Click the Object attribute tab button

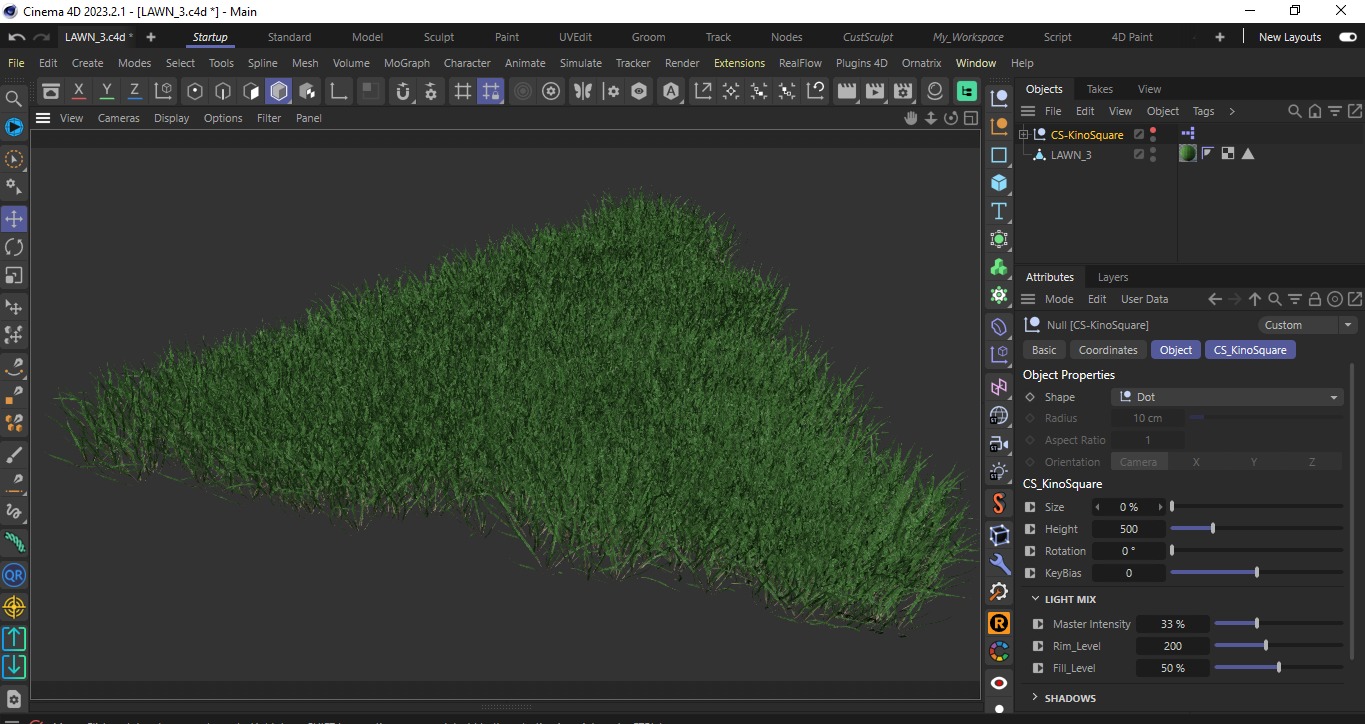point(1176,350)
